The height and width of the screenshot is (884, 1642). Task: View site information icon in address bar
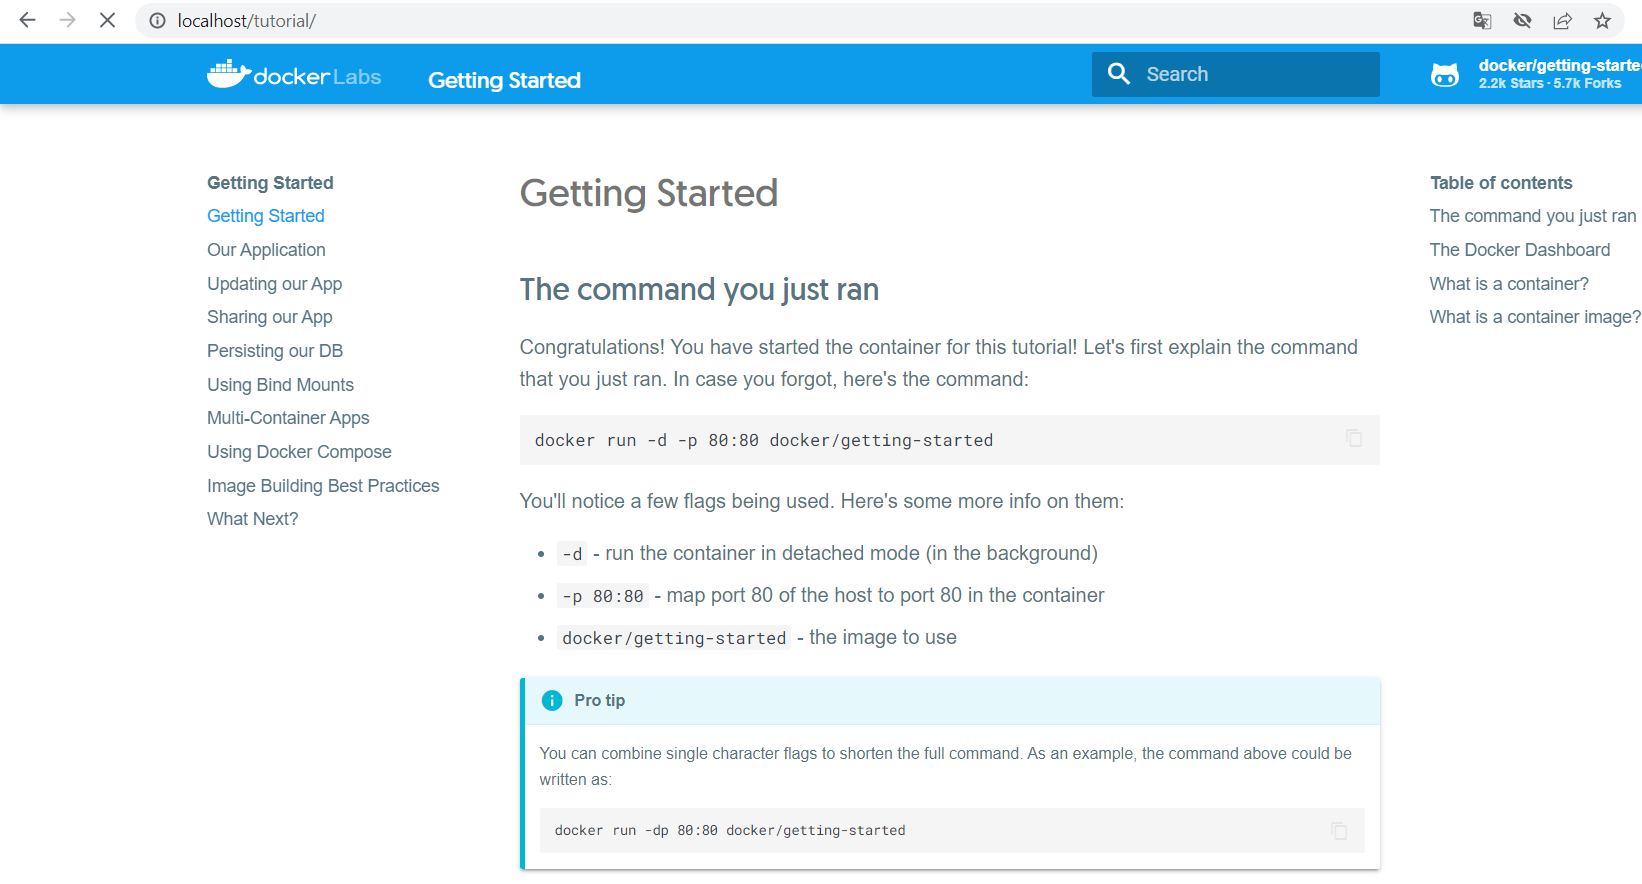(x=157, y=21)
